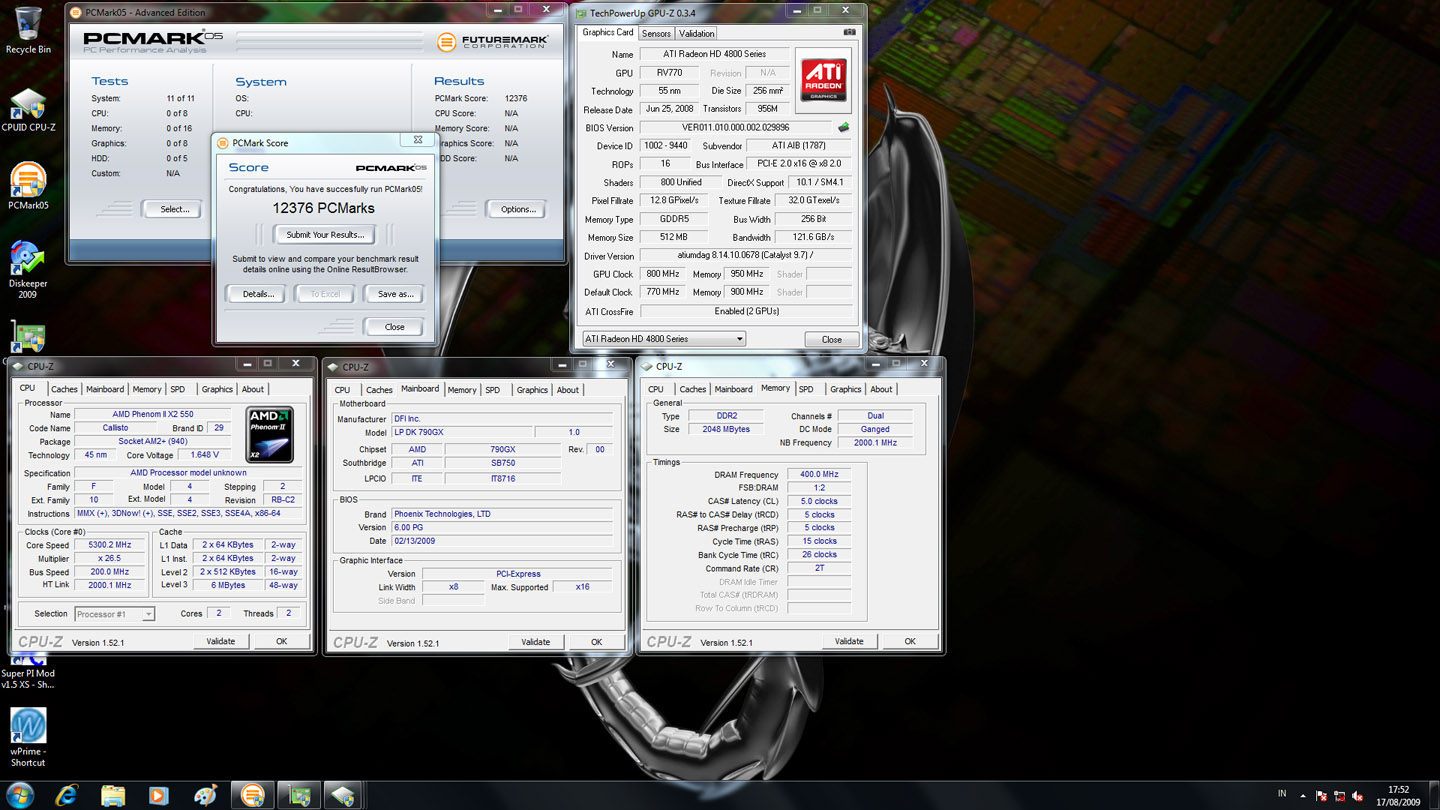Click the Options... button in PCMark05
This screenshot has width=1440, height=810.
pos(518,209)
